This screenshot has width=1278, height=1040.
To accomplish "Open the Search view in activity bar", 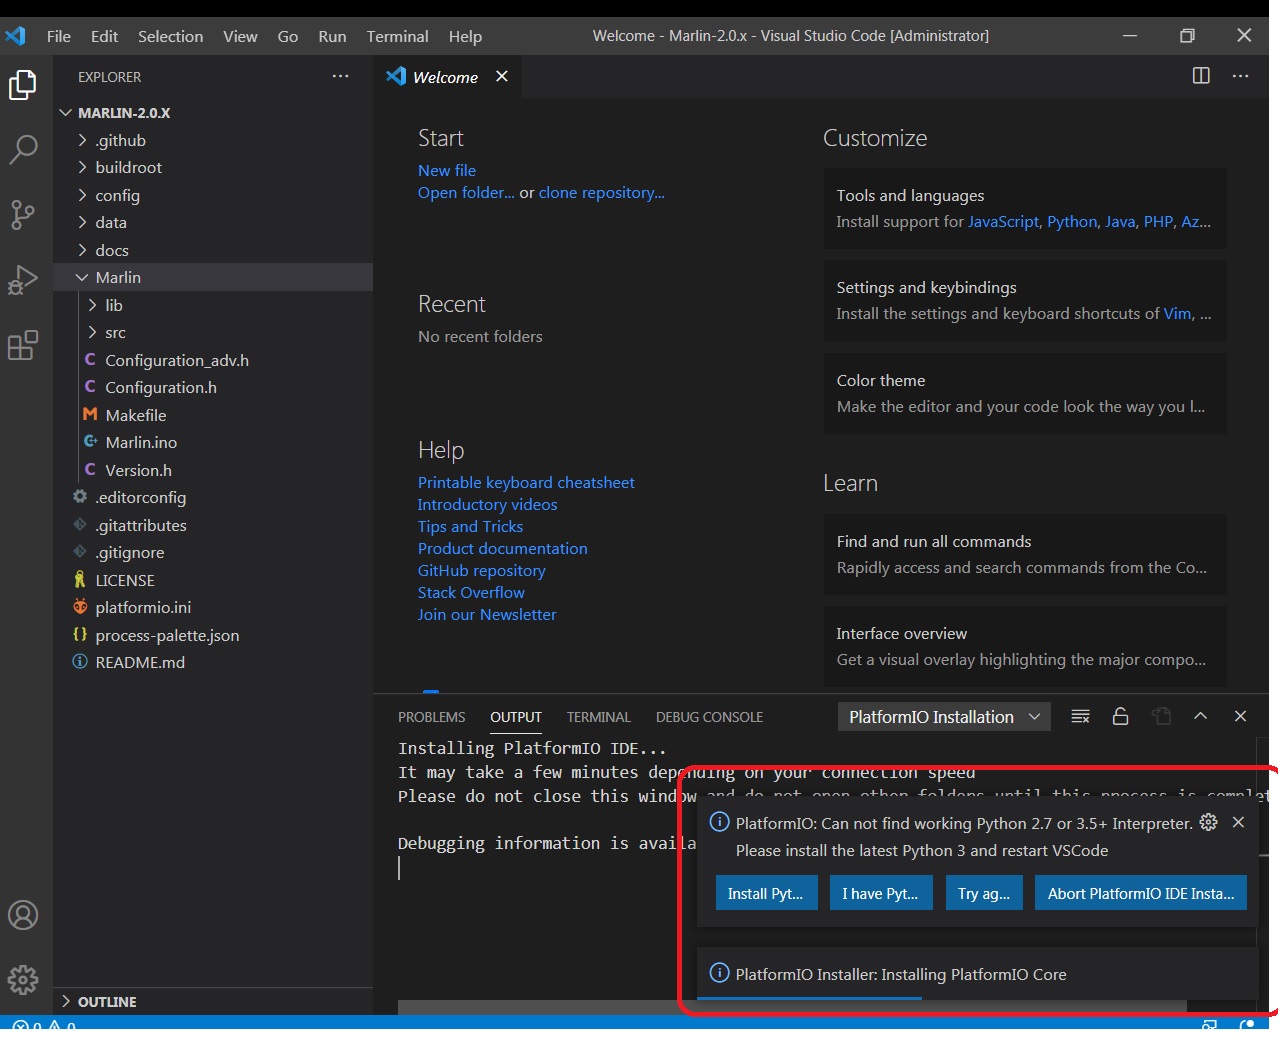I will click(x=23, y=150).
